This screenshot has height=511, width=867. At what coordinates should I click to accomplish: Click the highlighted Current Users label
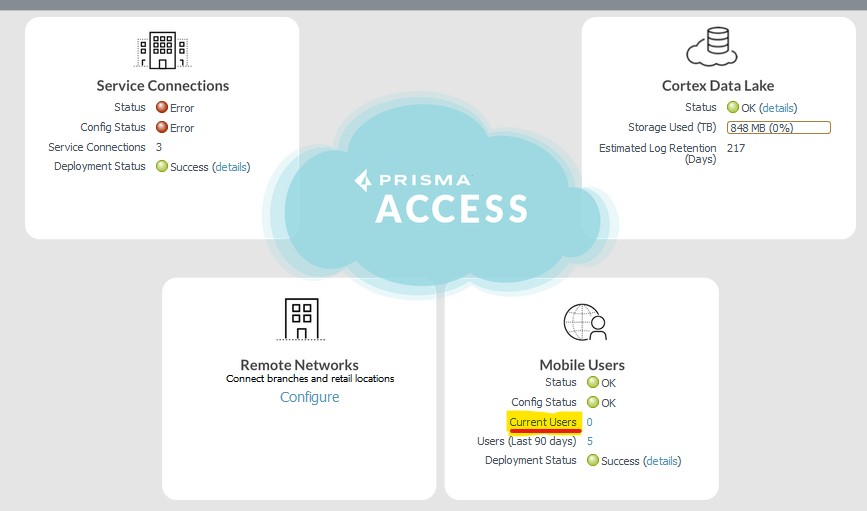pyautogui.click(x=543, y=423)
